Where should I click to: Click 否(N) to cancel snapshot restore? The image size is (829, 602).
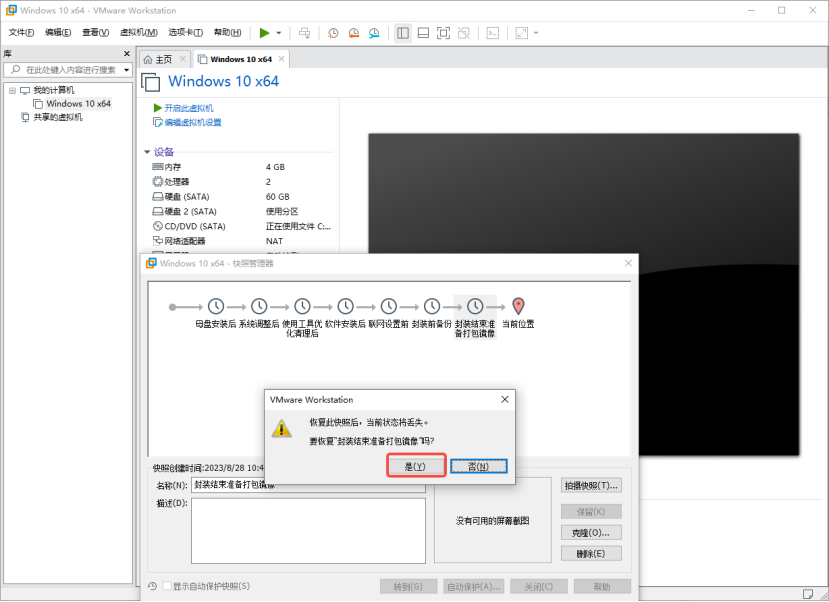point(479,466)
